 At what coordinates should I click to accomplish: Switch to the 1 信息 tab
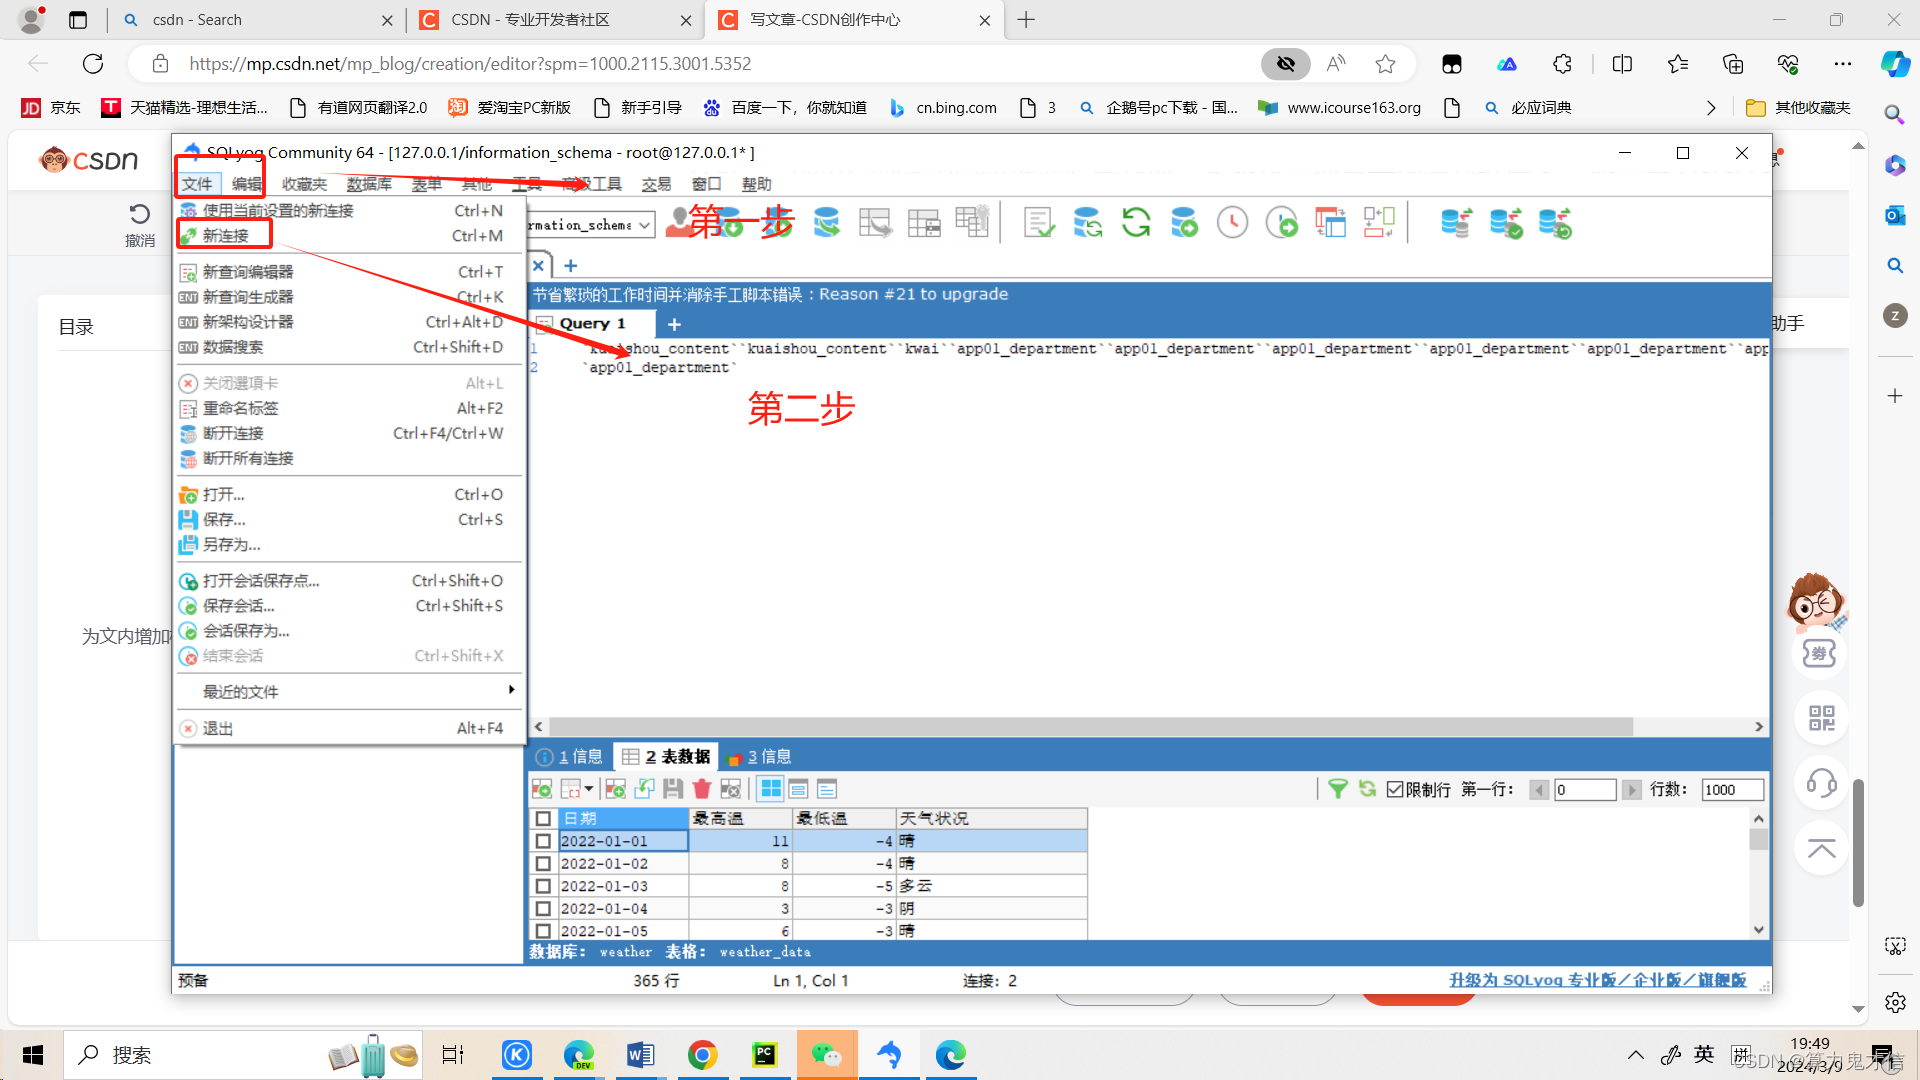(570, 757)
